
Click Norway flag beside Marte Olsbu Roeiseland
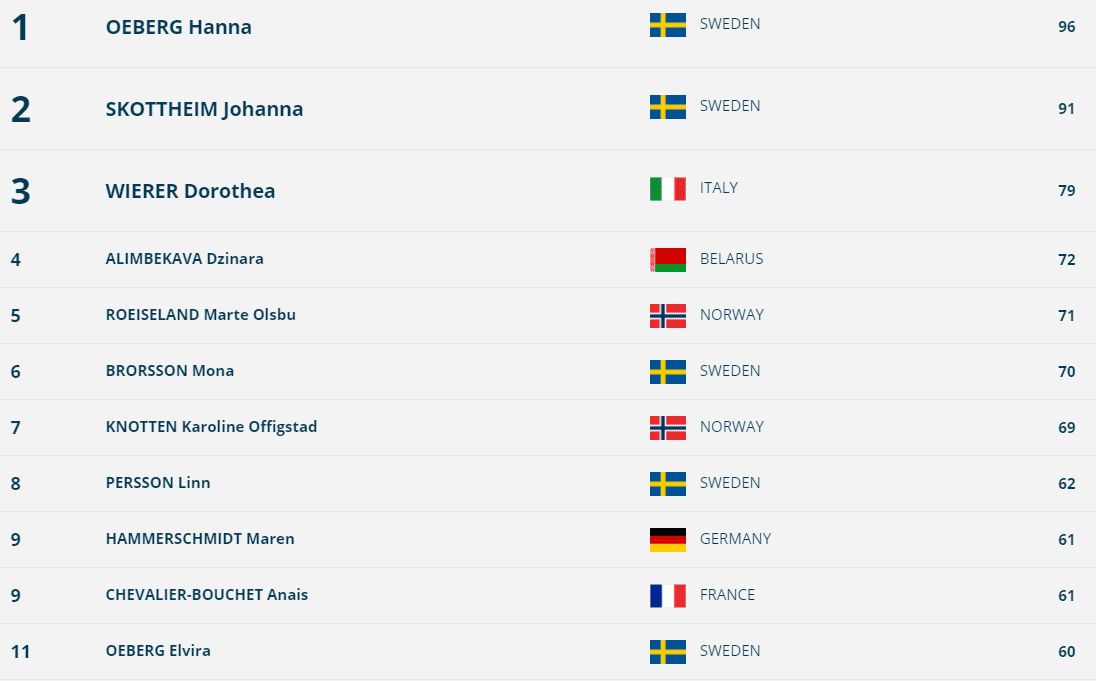click(667, 316)
